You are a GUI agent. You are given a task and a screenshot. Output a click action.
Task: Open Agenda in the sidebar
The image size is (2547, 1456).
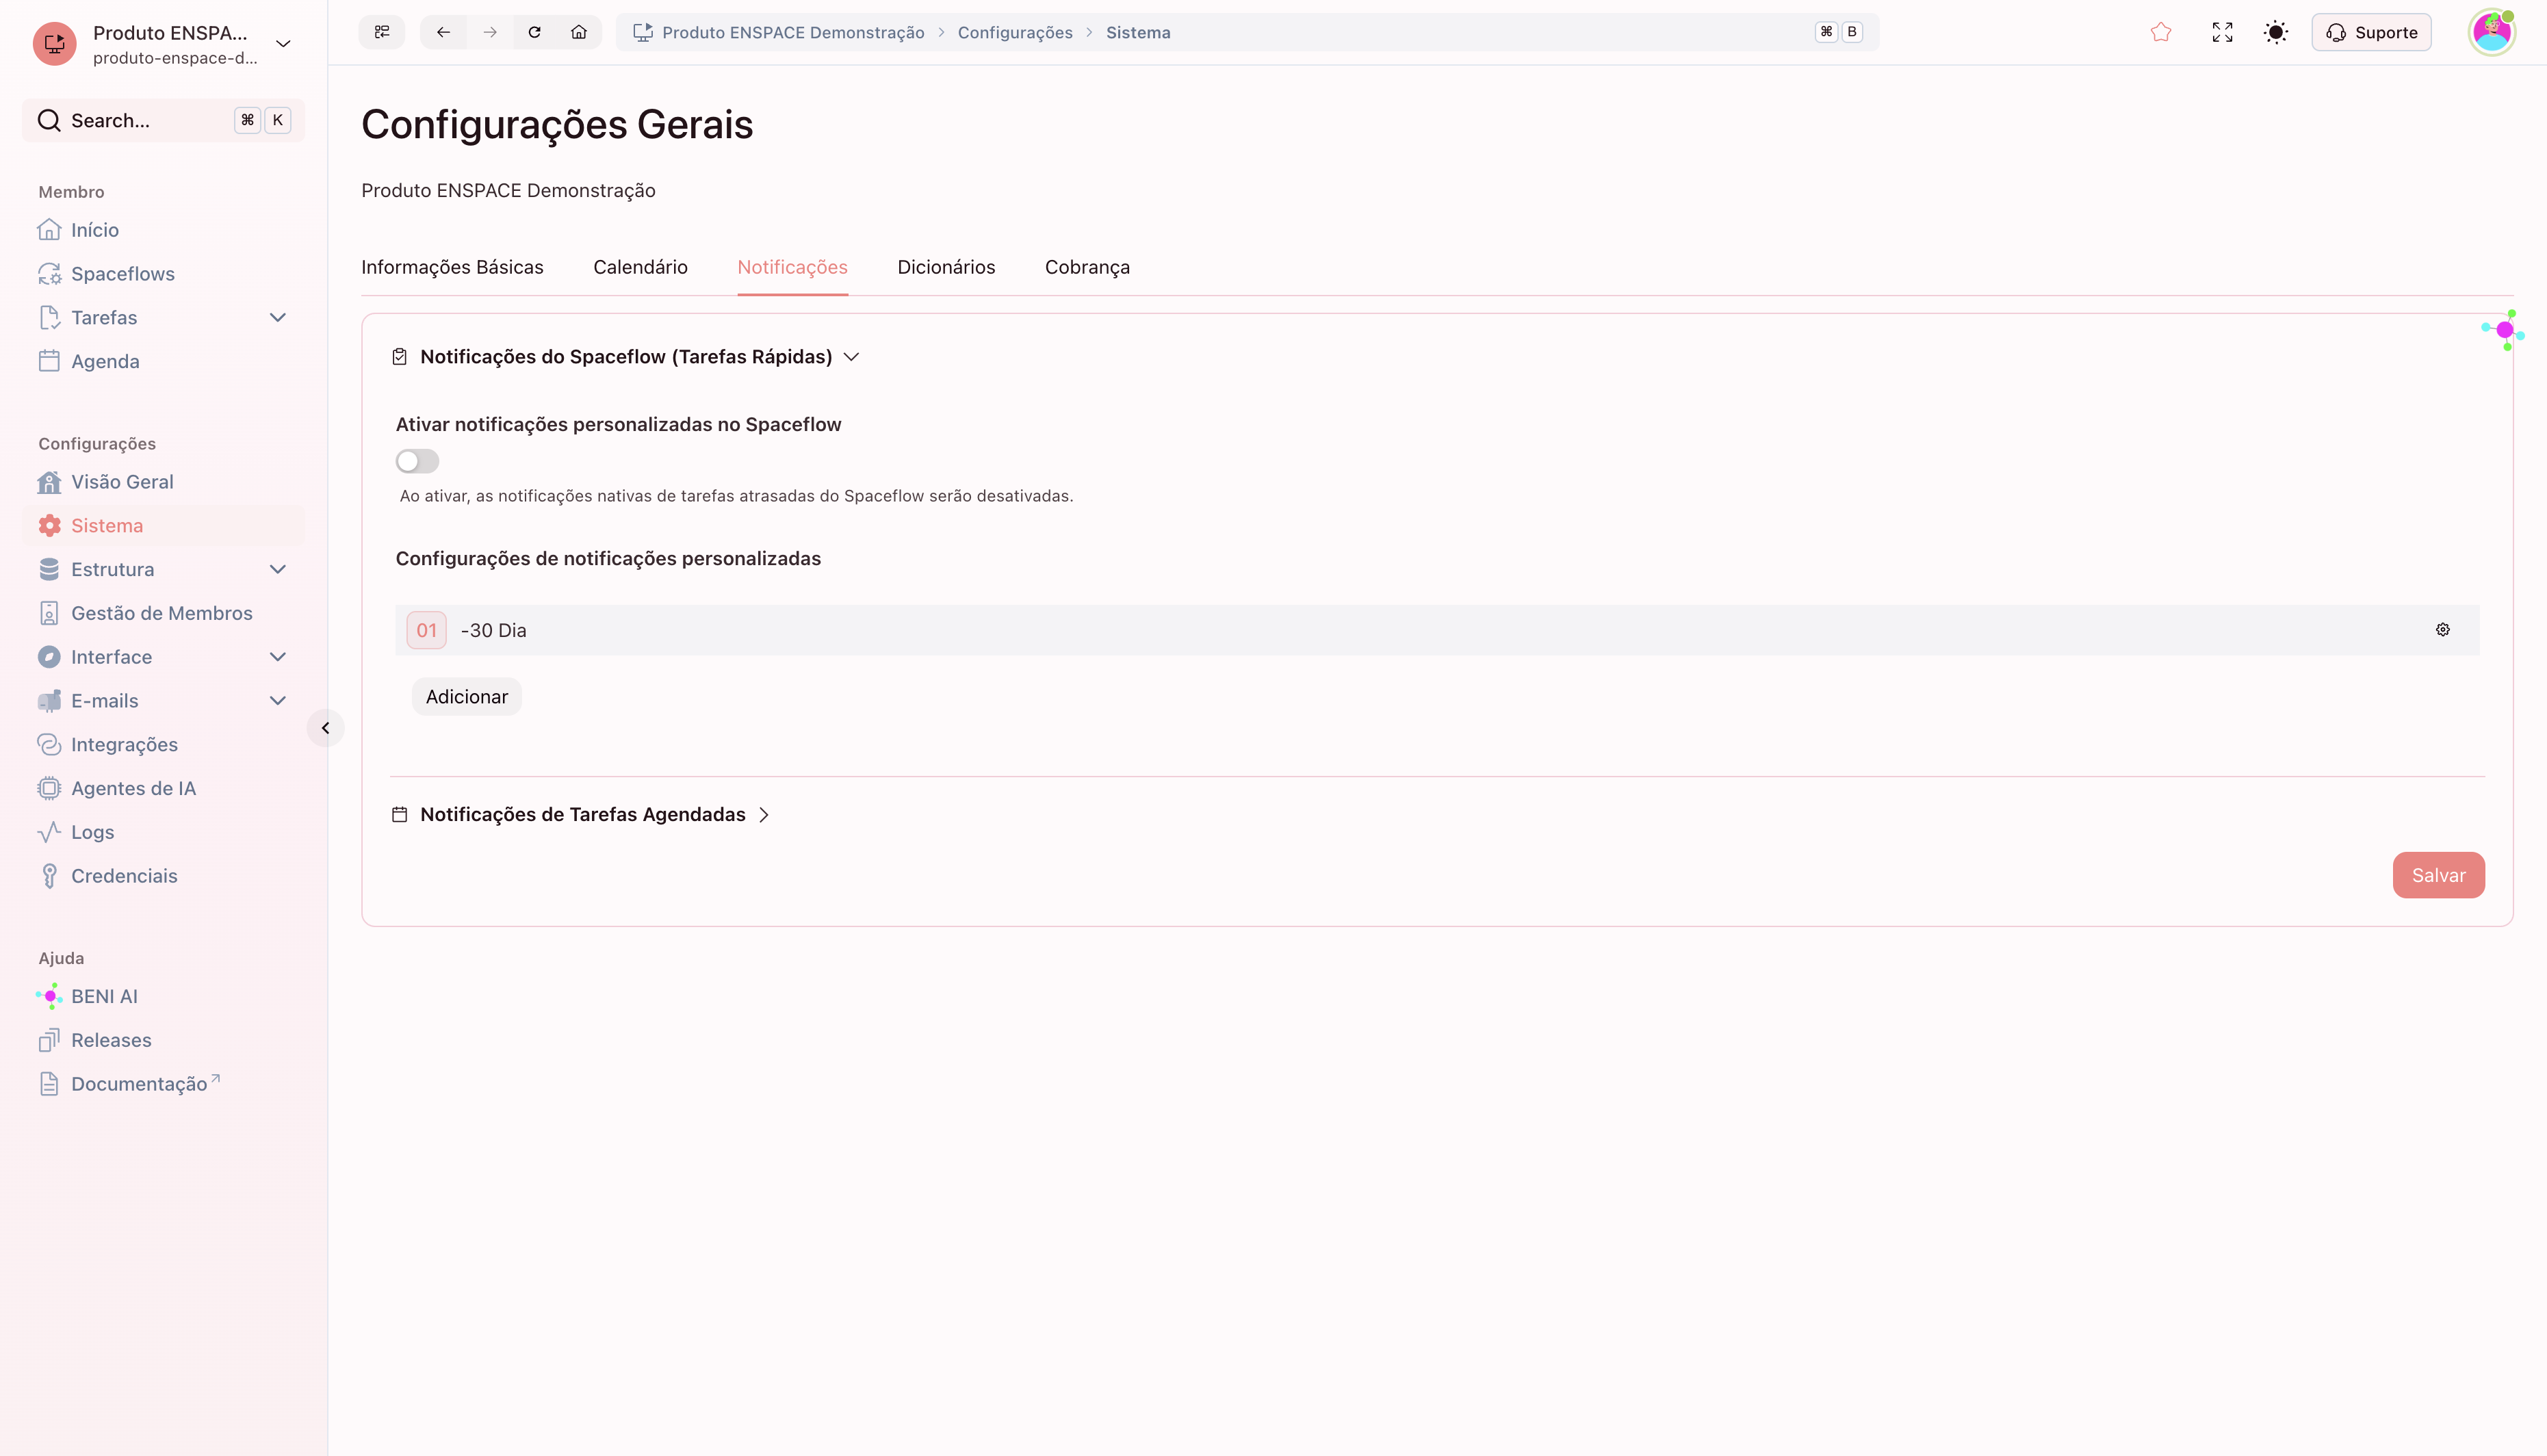(x=163, y=361)
